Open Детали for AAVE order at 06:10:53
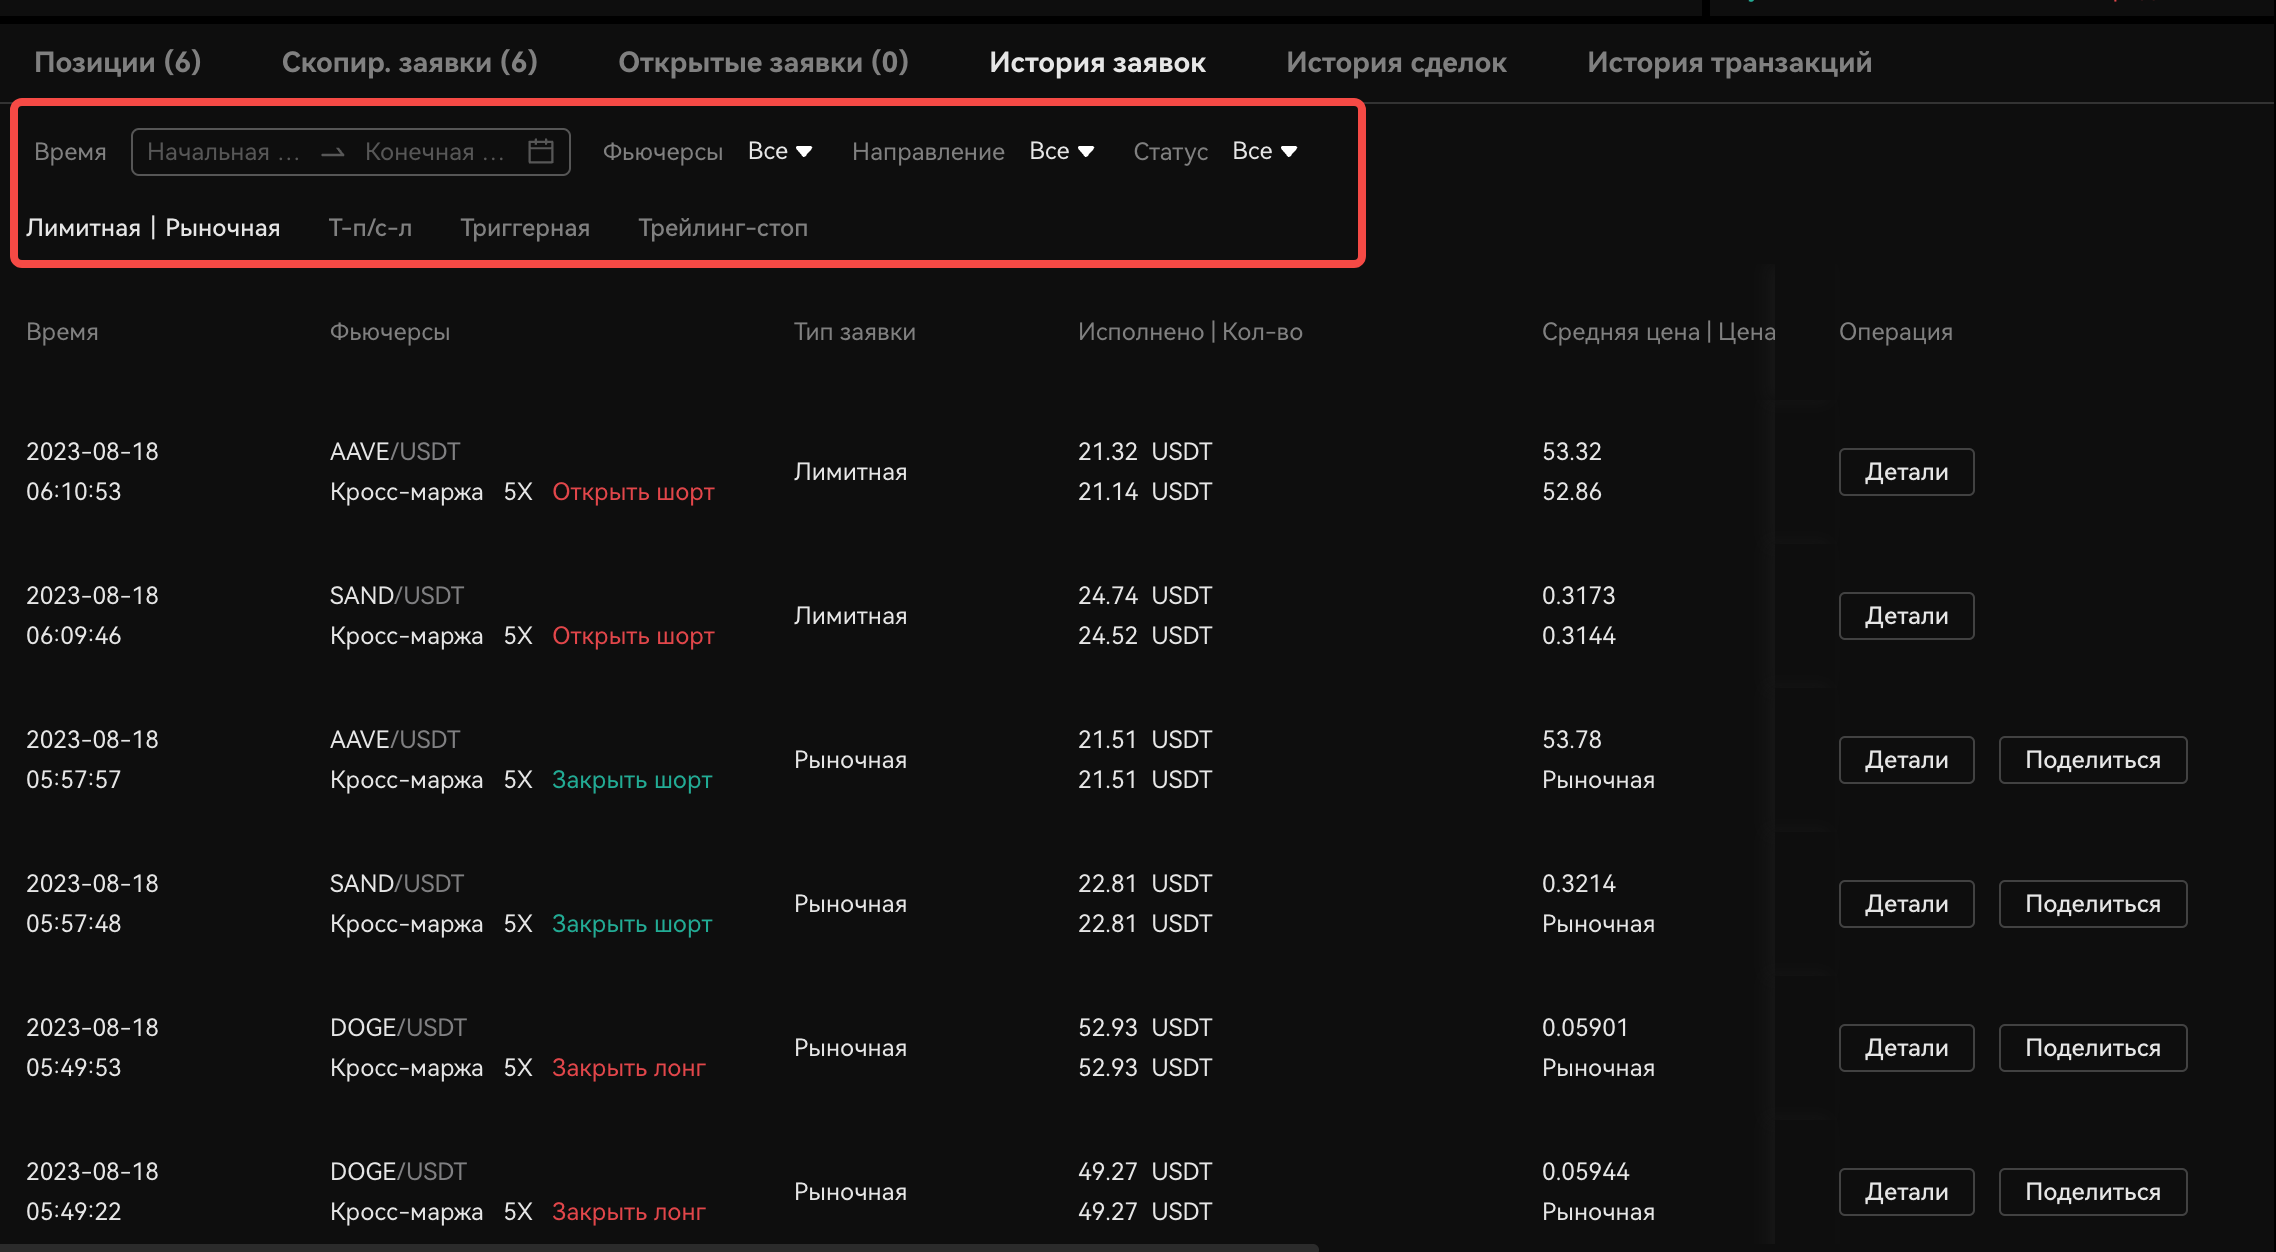Image resolution: width=2276 pixels, height=1252 pixels. 1906,472
